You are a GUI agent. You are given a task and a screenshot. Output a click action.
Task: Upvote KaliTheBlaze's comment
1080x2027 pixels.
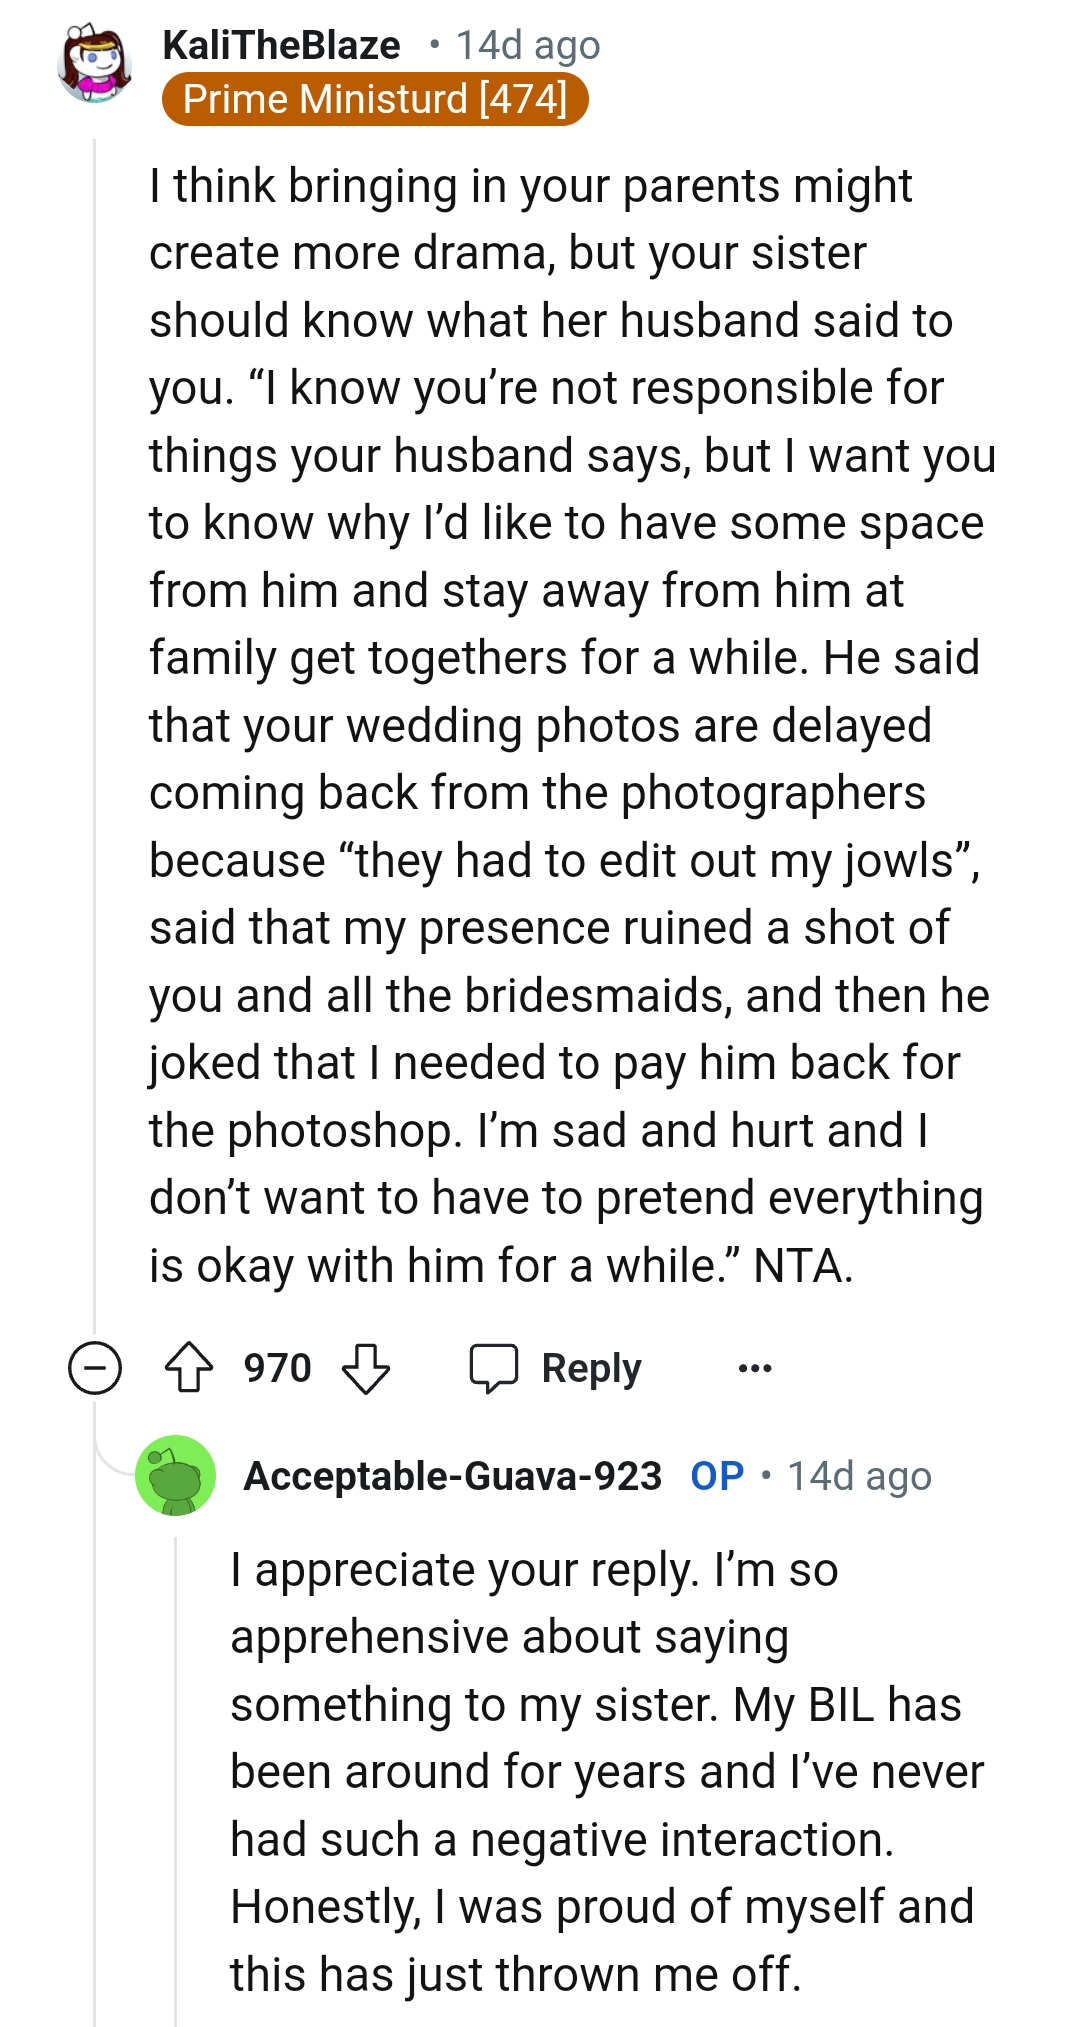coord(189,1367)
